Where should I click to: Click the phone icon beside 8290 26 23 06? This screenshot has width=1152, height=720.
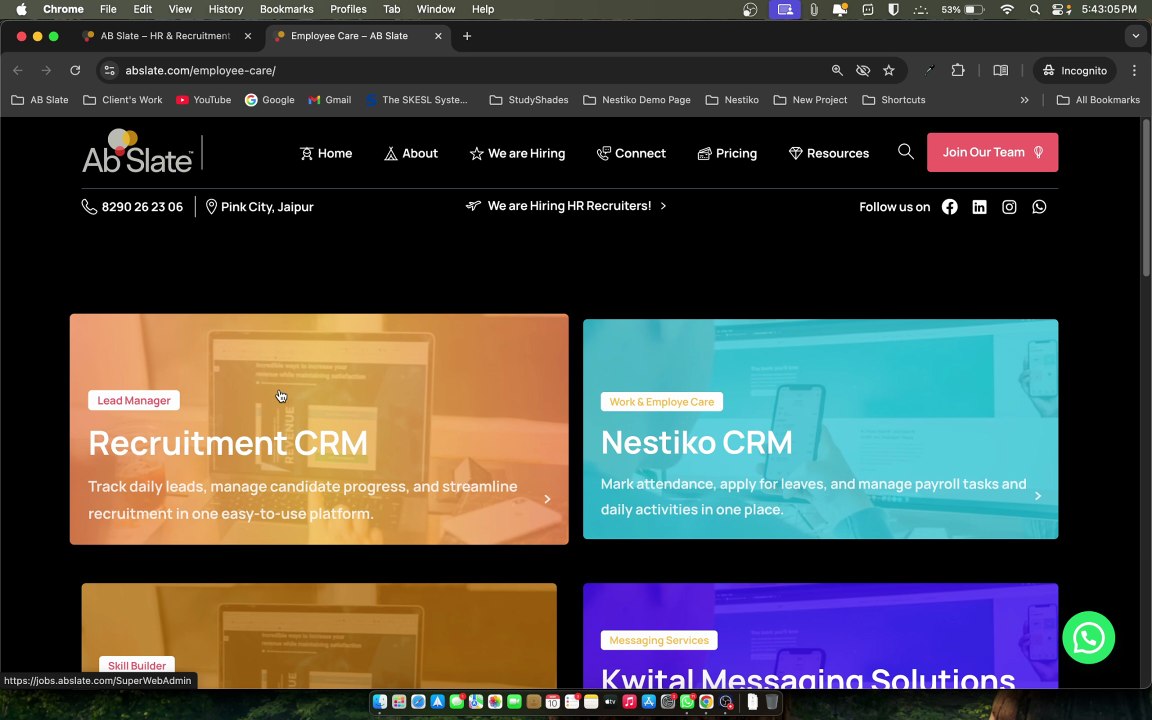tap(89, 207)
